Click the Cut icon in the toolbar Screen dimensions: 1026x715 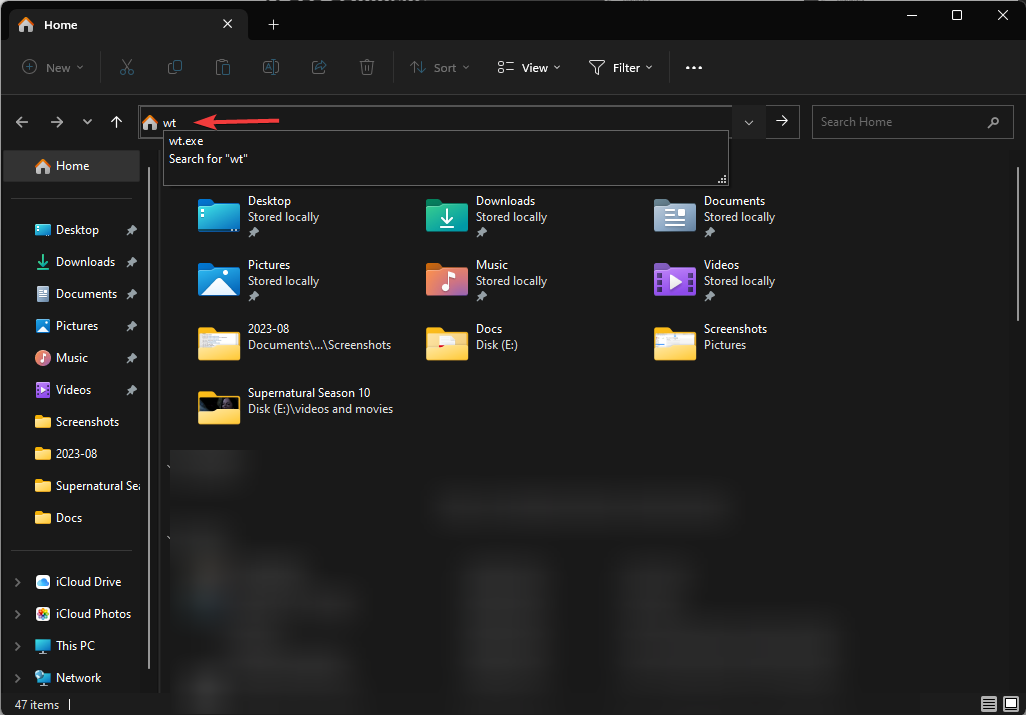(x=127, y=67)
